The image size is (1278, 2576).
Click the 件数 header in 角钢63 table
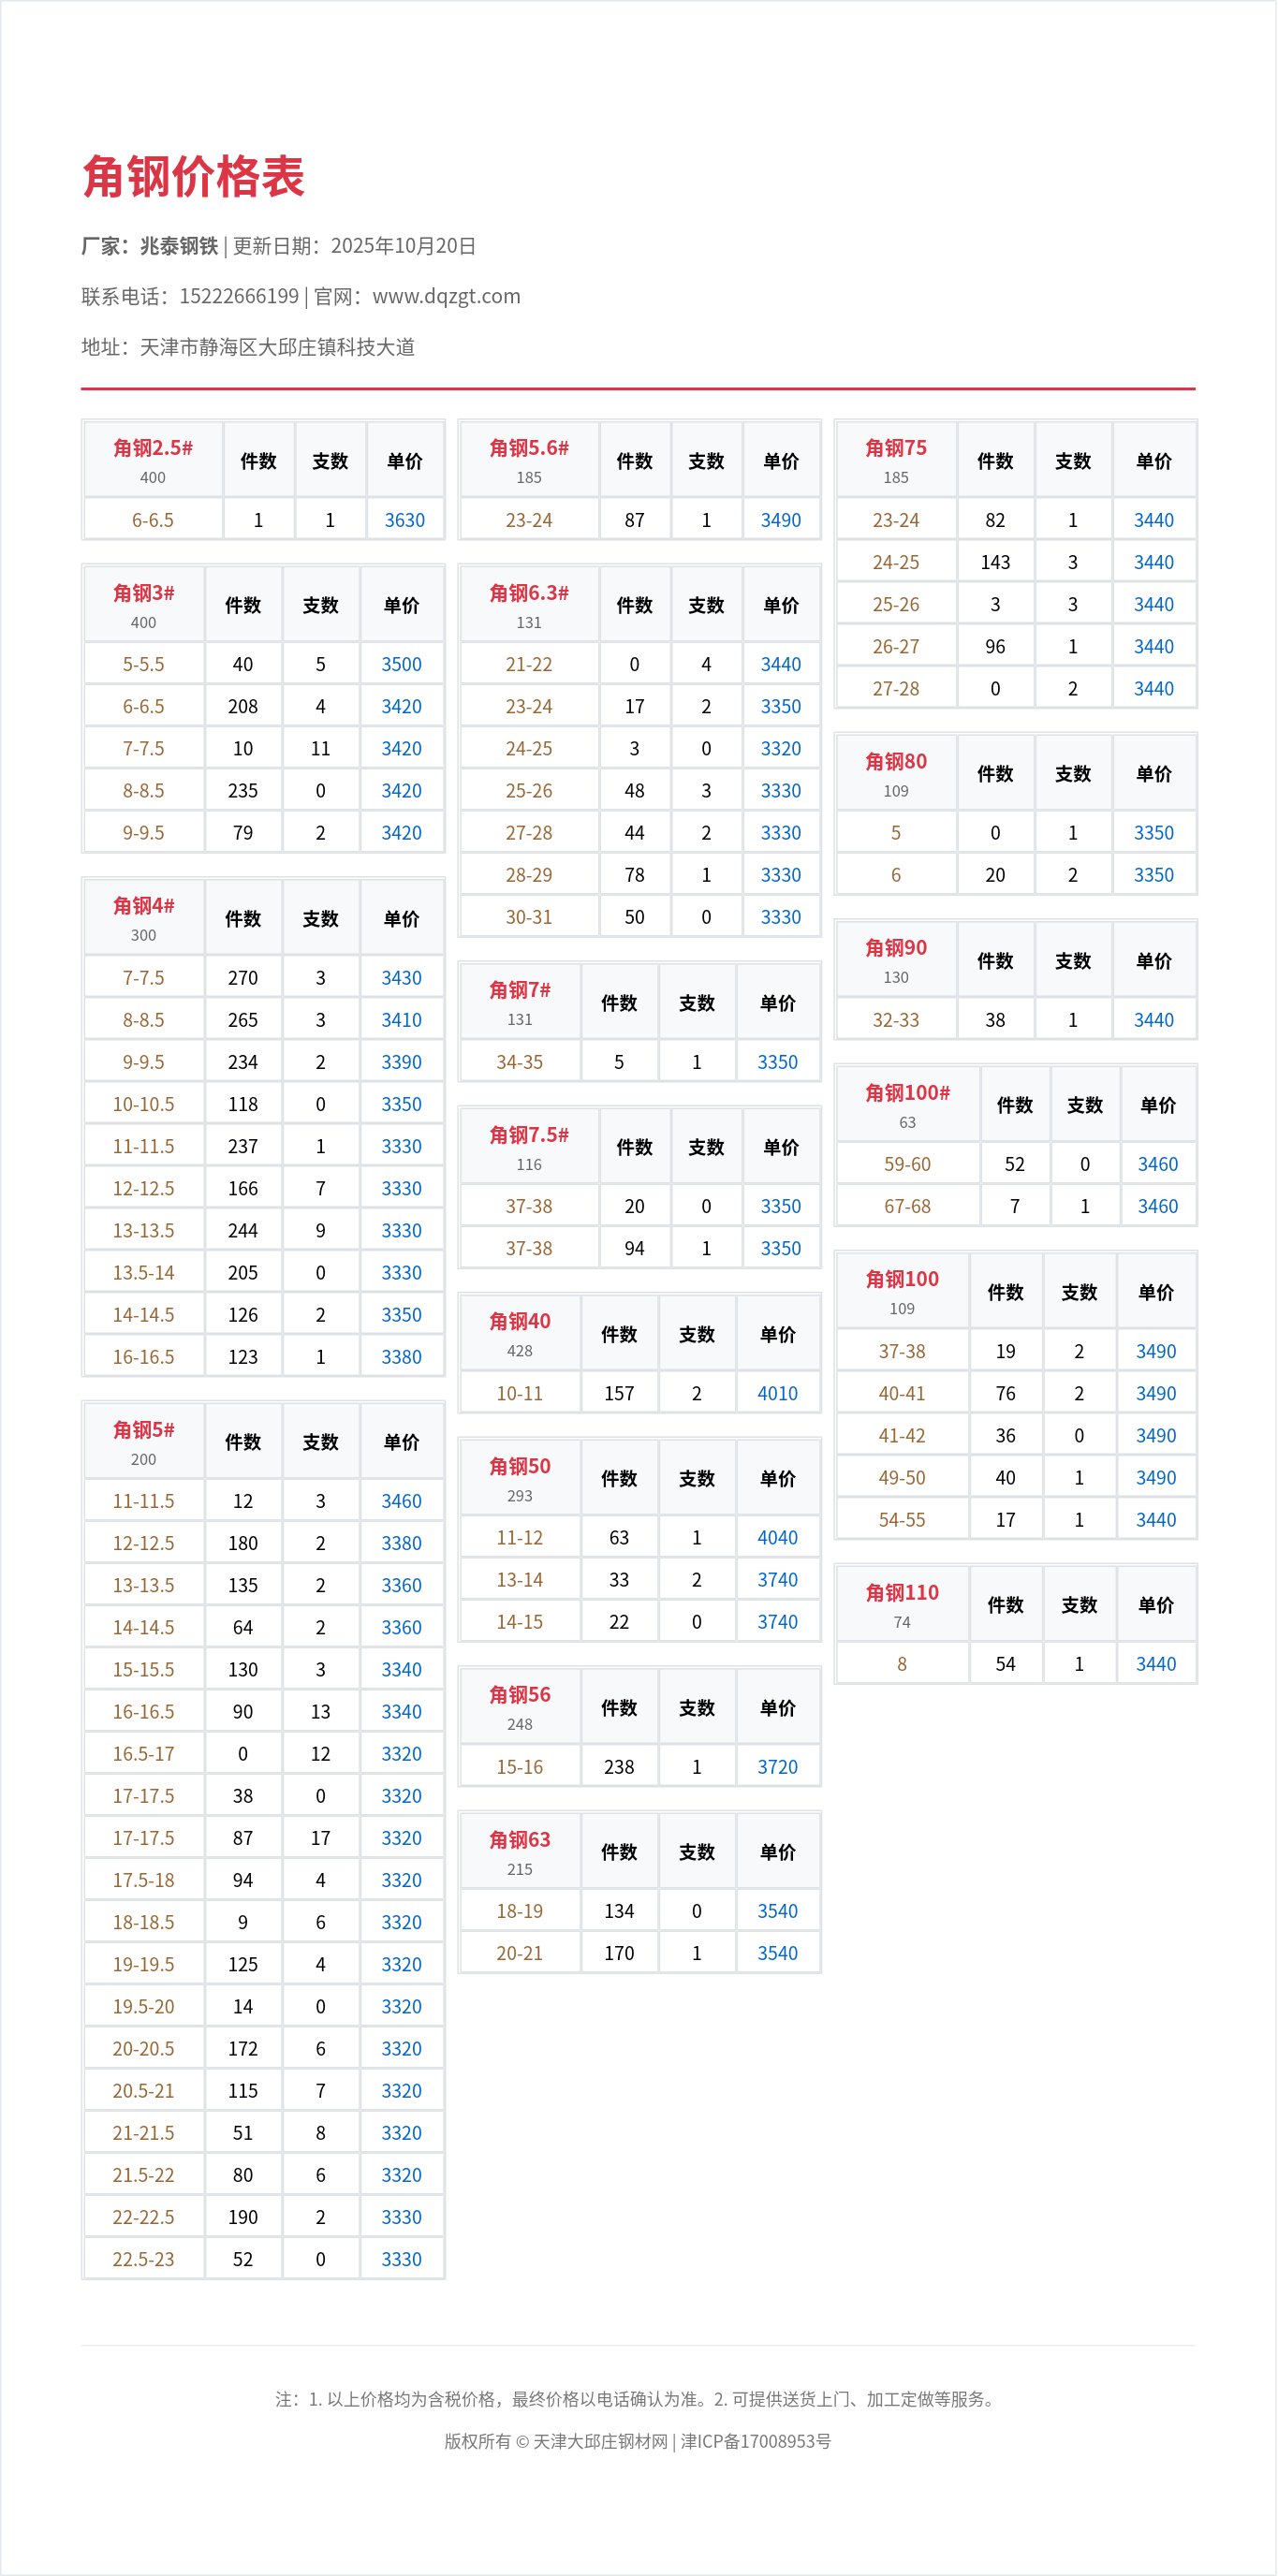pos(619,1852)
